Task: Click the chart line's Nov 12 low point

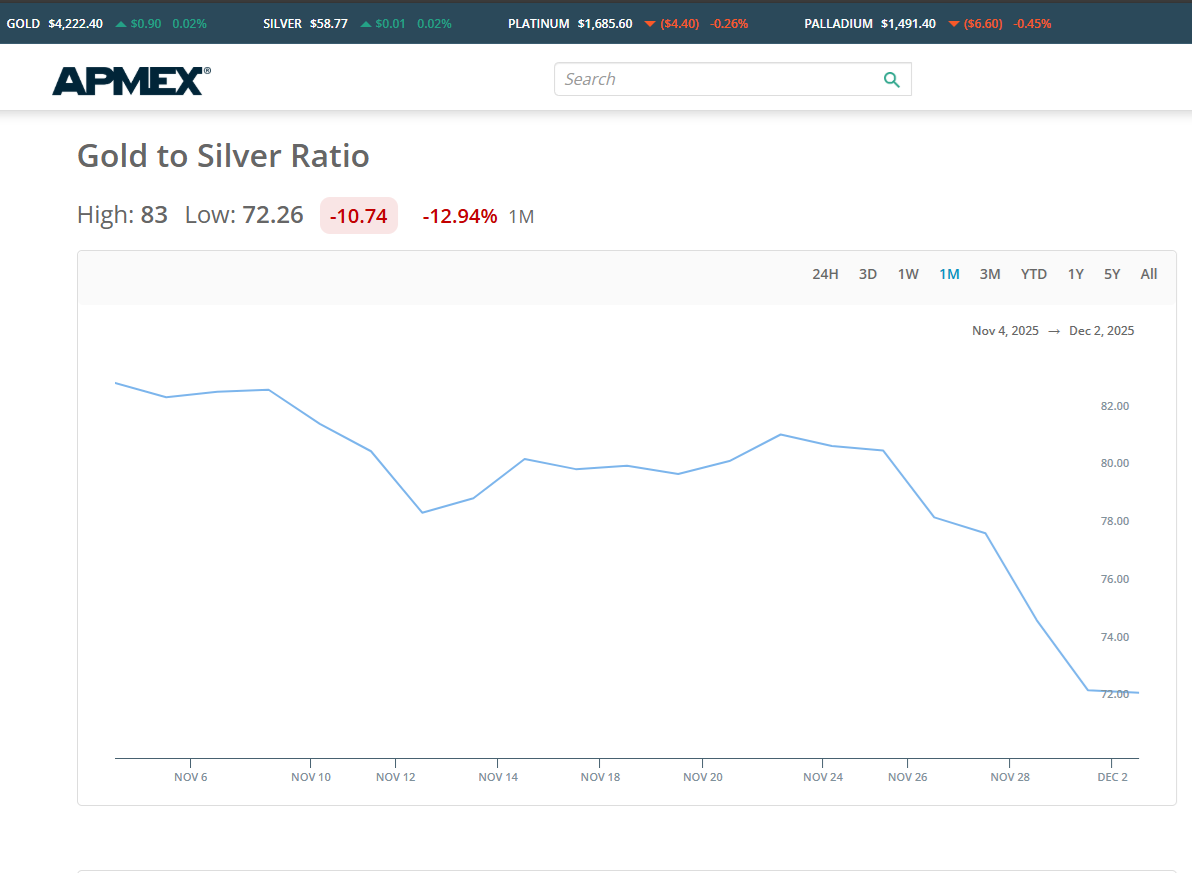Action: (x=422, y=512)
